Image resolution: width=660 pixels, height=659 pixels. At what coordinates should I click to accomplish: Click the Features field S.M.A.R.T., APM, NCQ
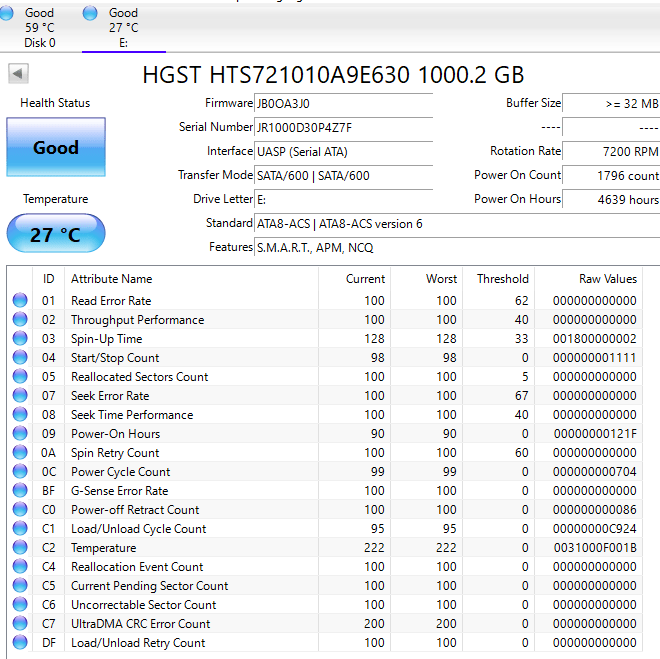[x=457, y=247]
